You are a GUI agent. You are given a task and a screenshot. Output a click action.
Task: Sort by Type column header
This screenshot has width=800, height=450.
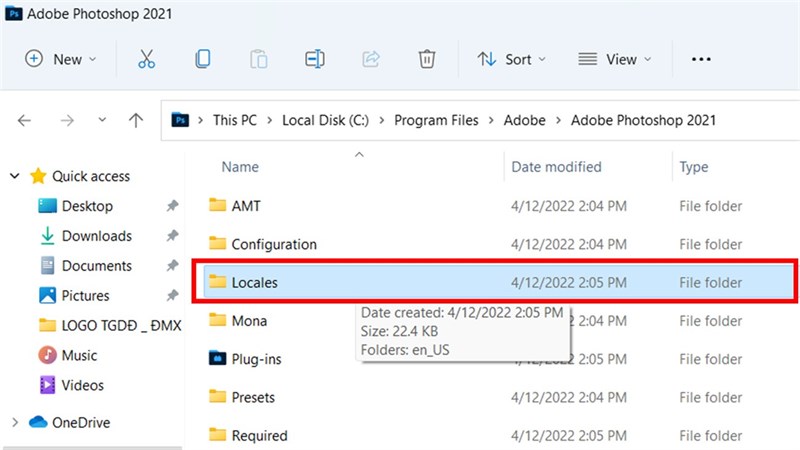[x=693, y=167]
